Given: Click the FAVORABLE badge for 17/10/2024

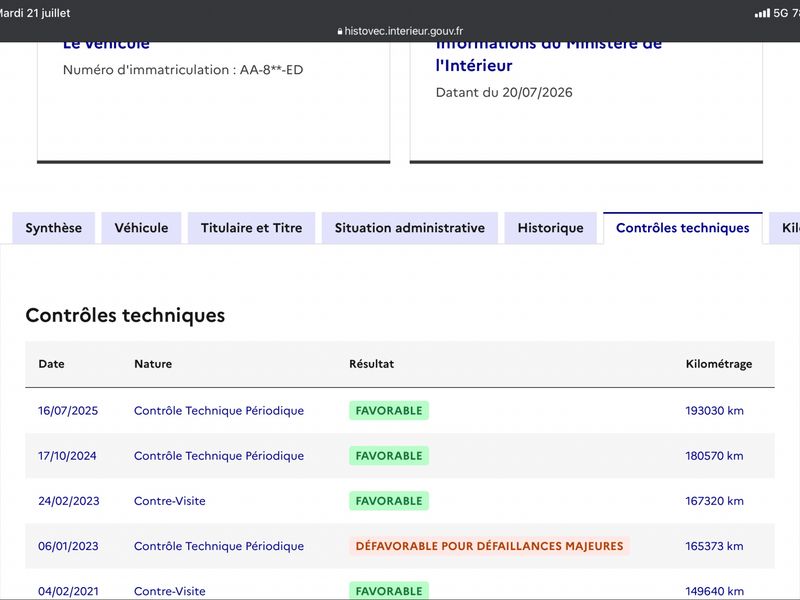Looking at the screenshot, I should coord(389,456).
